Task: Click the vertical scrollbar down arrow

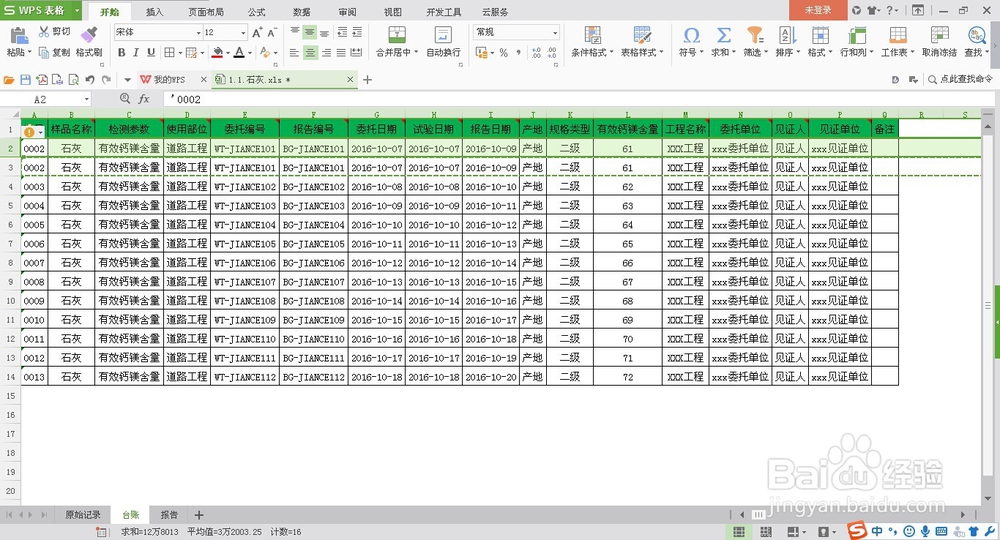Action: [x=988, y=499]
